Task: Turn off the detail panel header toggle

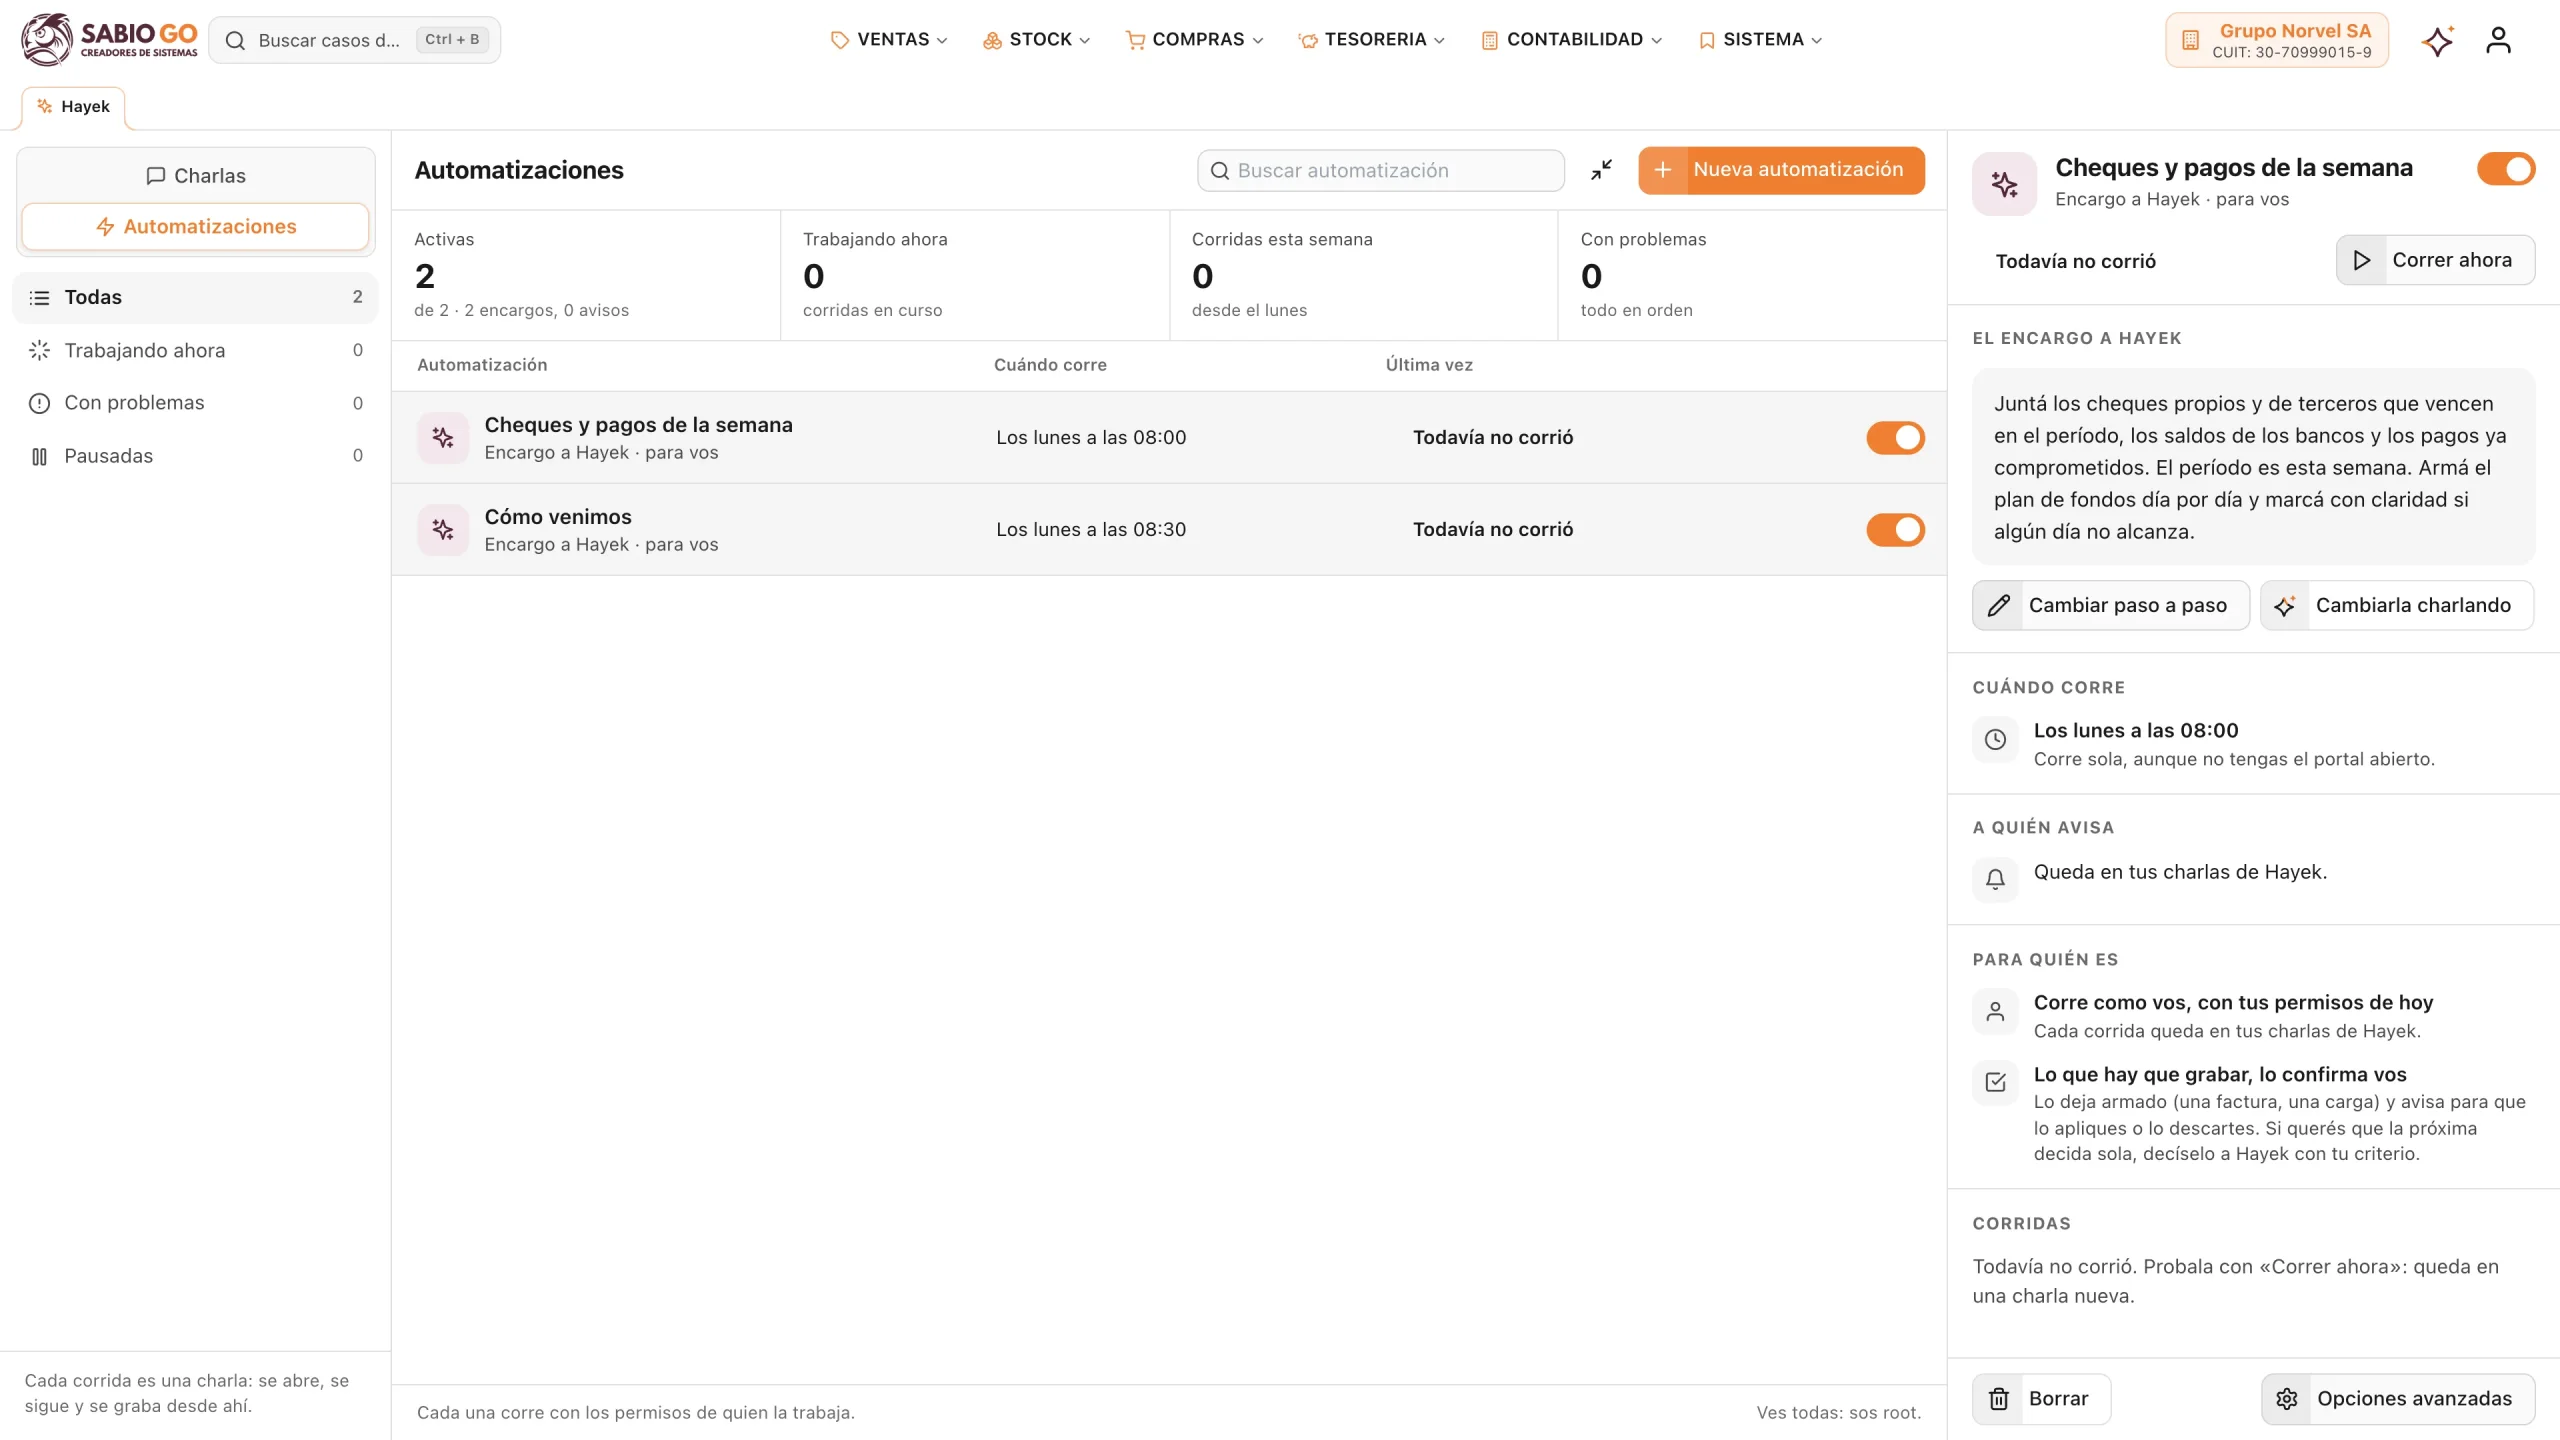Action: 2505,169
